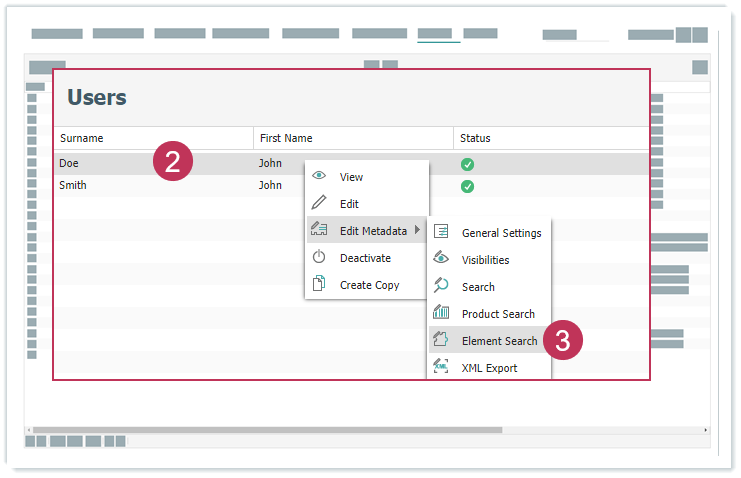Click the Product Search icon
This screenshot has height=478, width=741.
pos(441,313)
